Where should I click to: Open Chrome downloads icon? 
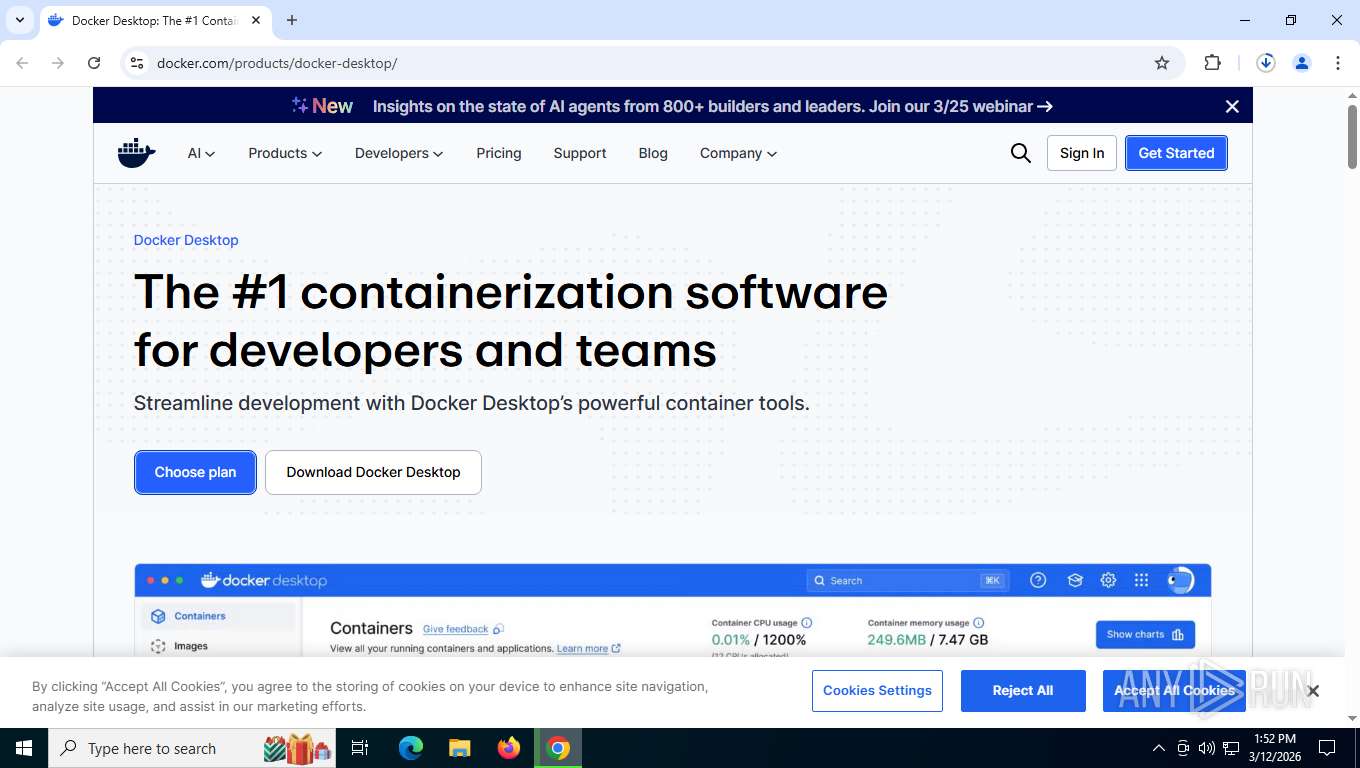[1266, 63]
